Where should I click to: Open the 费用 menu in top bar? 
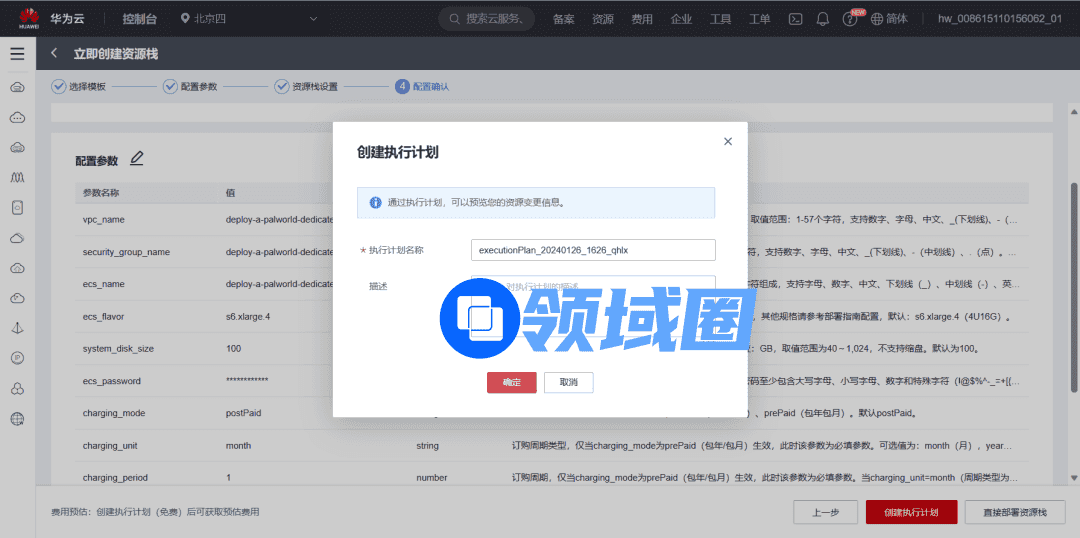[642, 19]
